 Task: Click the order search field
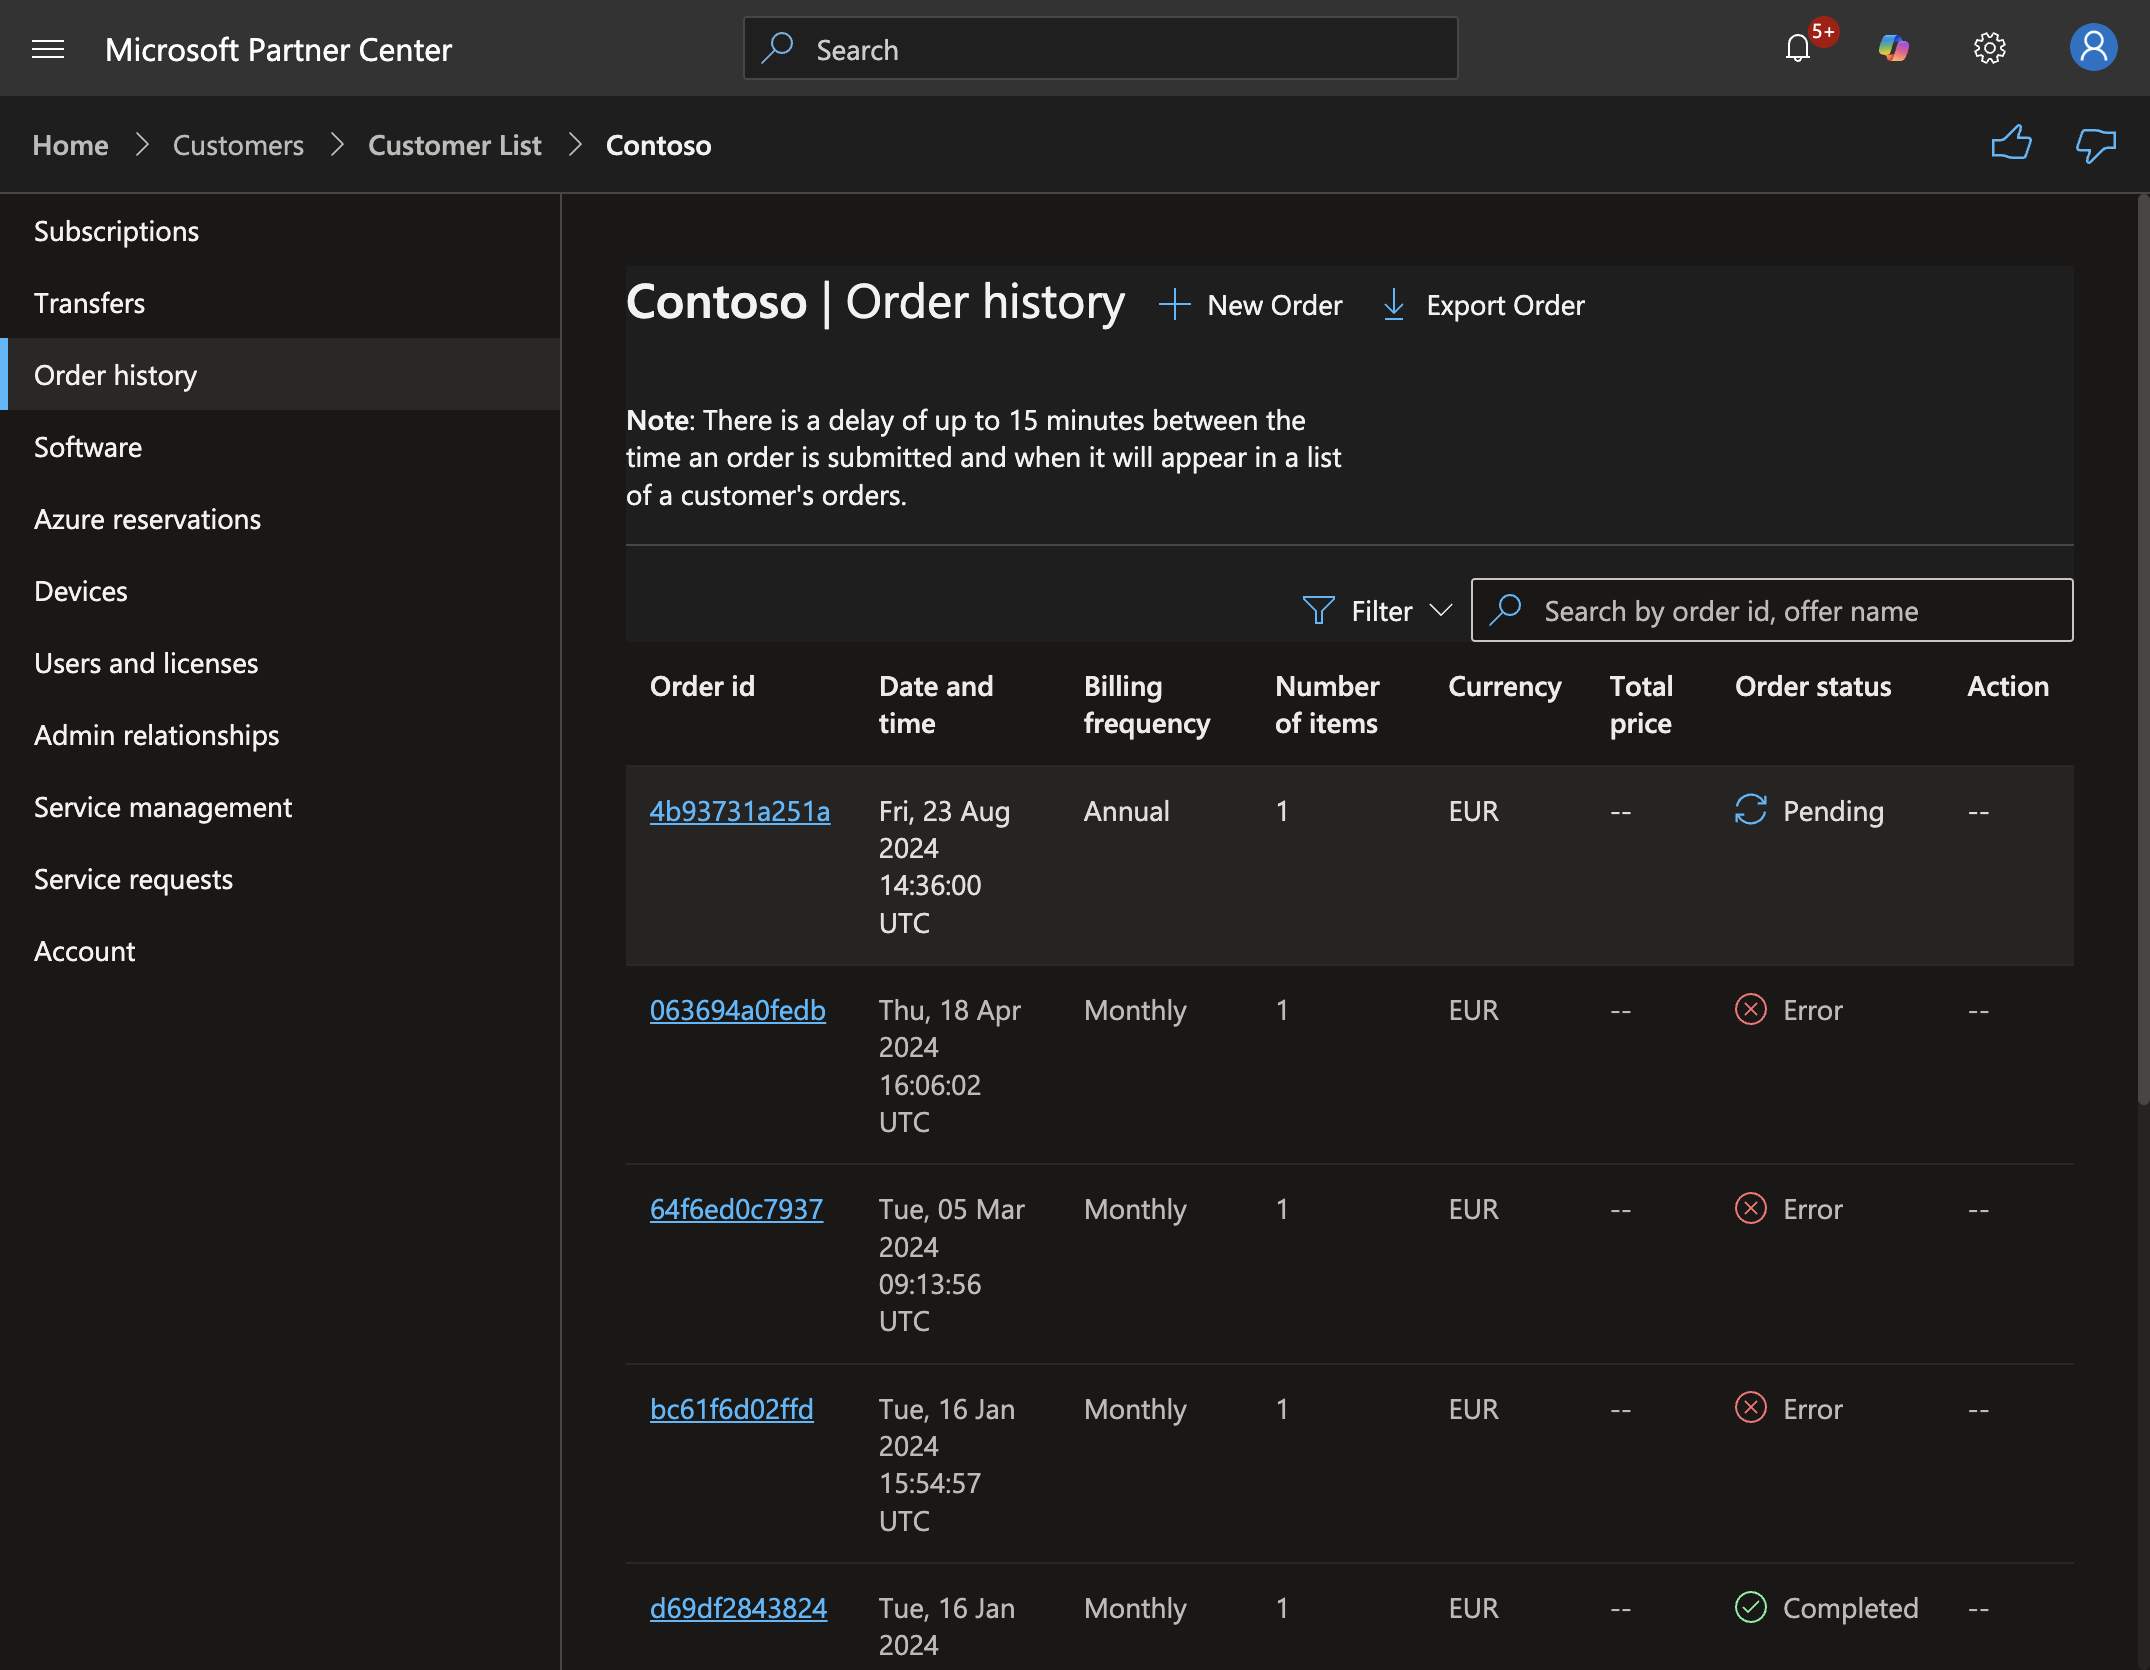click(x=1772, y=610)
